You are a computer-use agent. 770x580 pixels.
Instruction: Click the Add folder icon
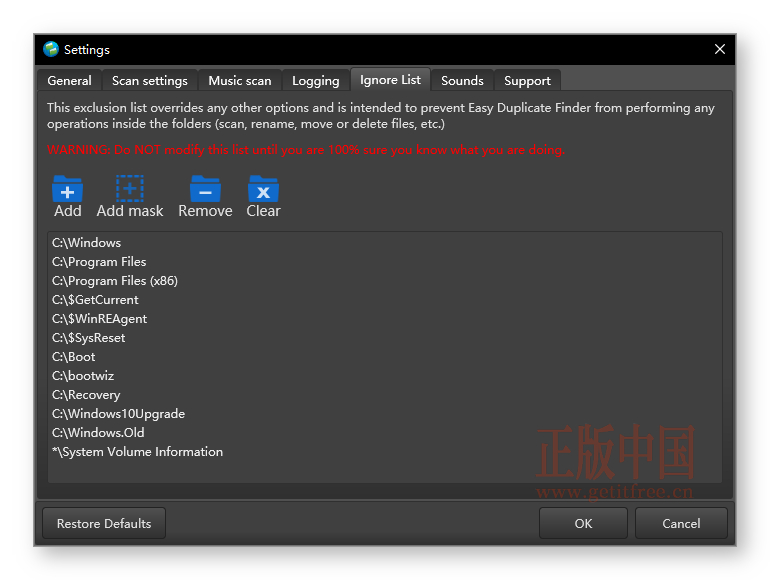point(67,189)
